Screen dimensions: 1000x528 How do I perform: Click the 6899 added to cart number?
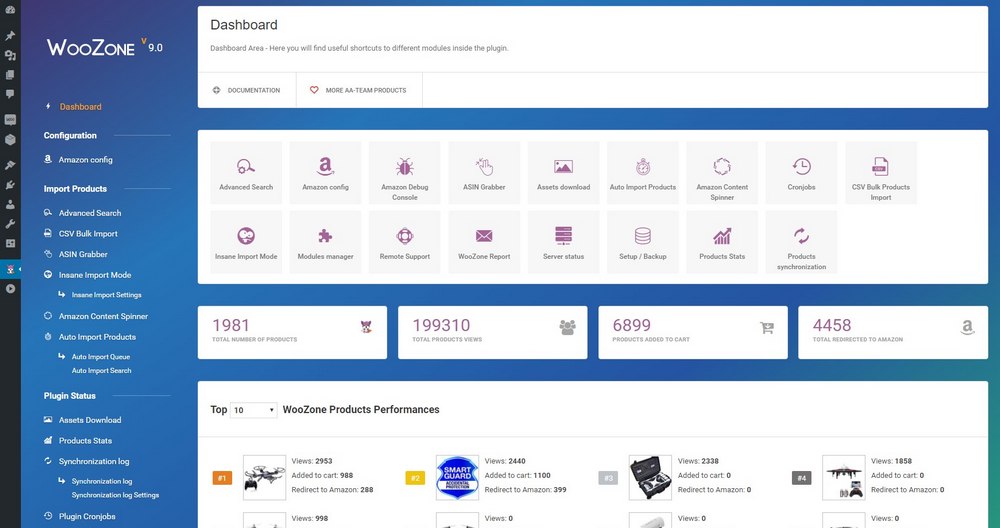tap(631, 325)
